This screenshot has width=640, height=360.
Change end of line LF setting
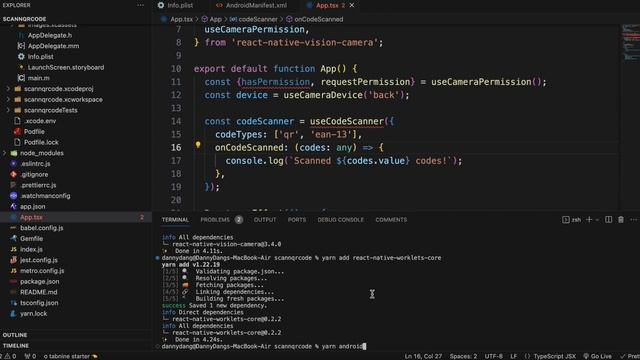(x=513, y=356)
